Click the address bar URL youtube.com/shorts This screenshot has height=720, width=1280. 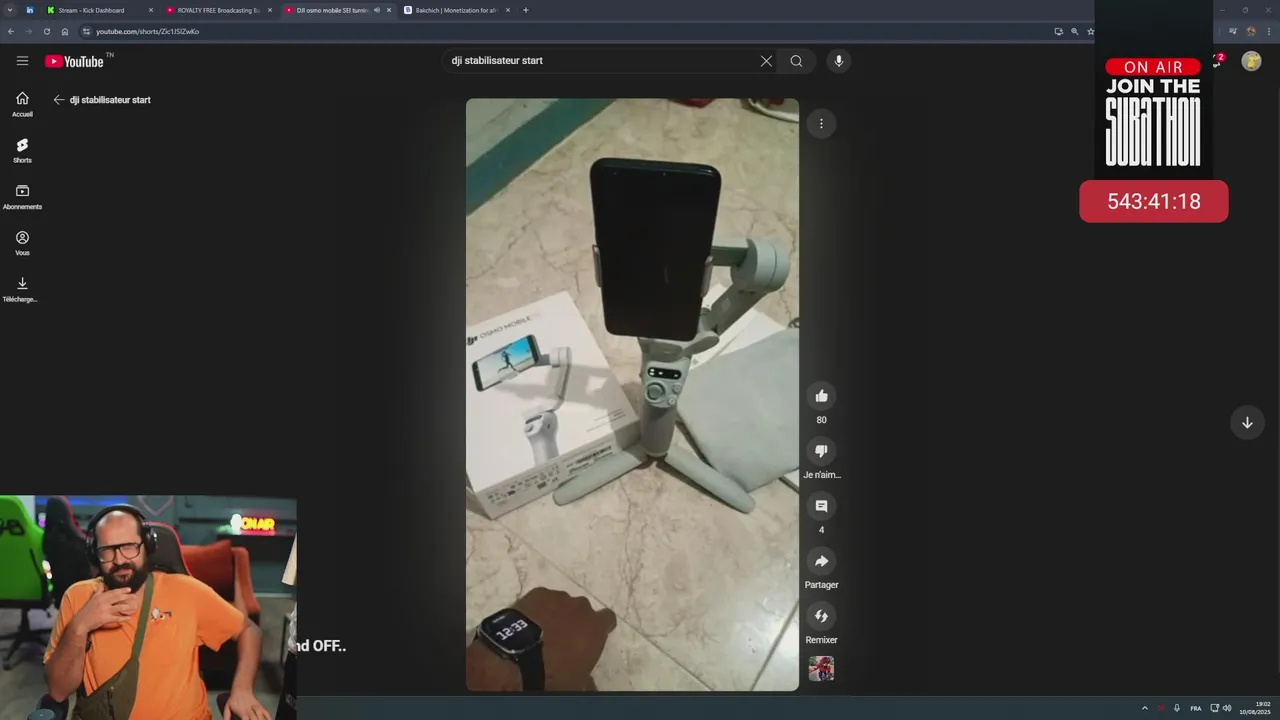coord(147,31)
